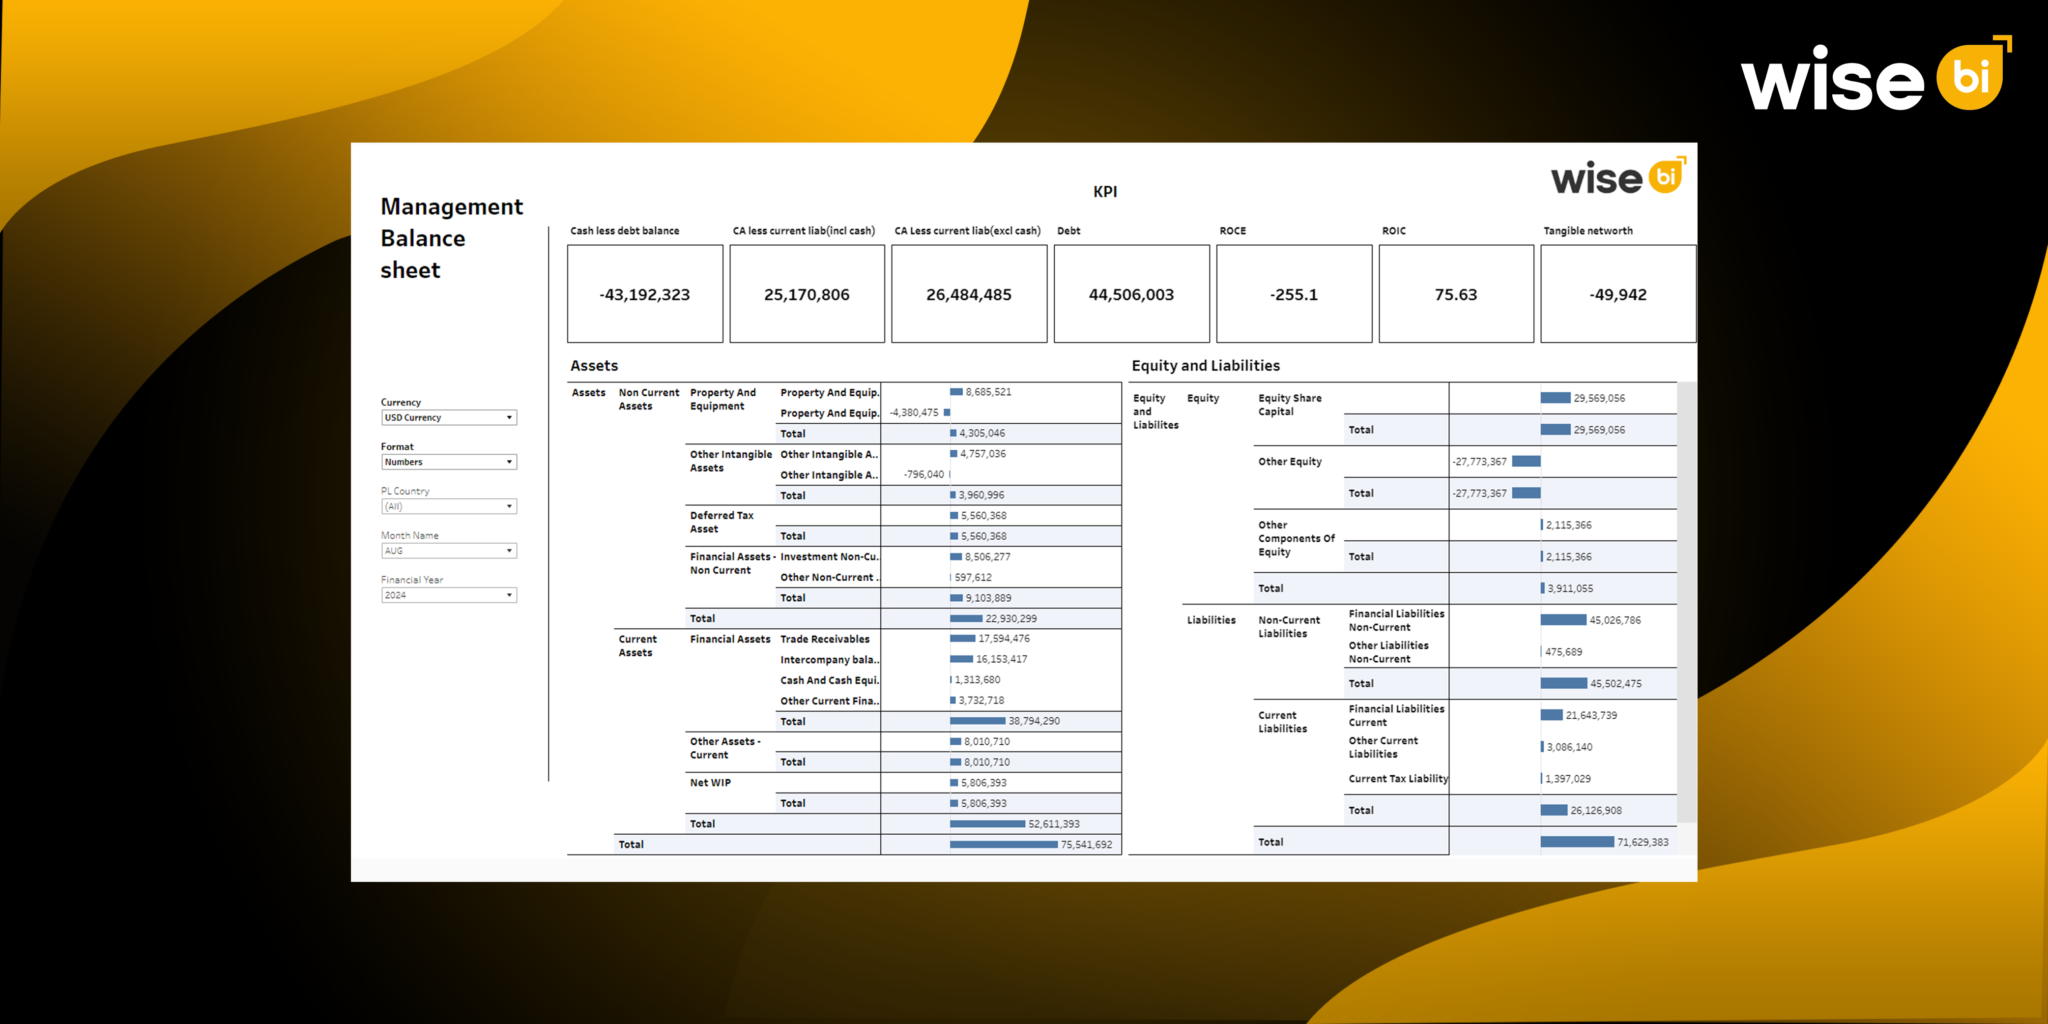The height and width of the screenshot is (1024, 2048).
Task: Click the Cash less debt balance KPI
Action: 644,293
